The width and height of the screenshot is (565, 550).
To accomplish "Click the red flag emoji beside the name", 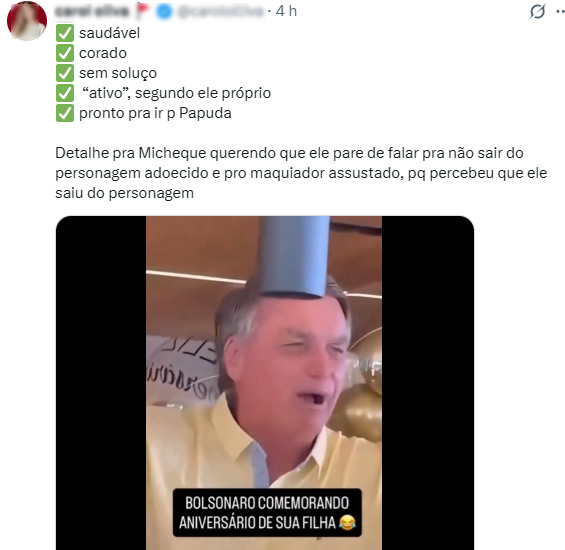I will (143, 11).
